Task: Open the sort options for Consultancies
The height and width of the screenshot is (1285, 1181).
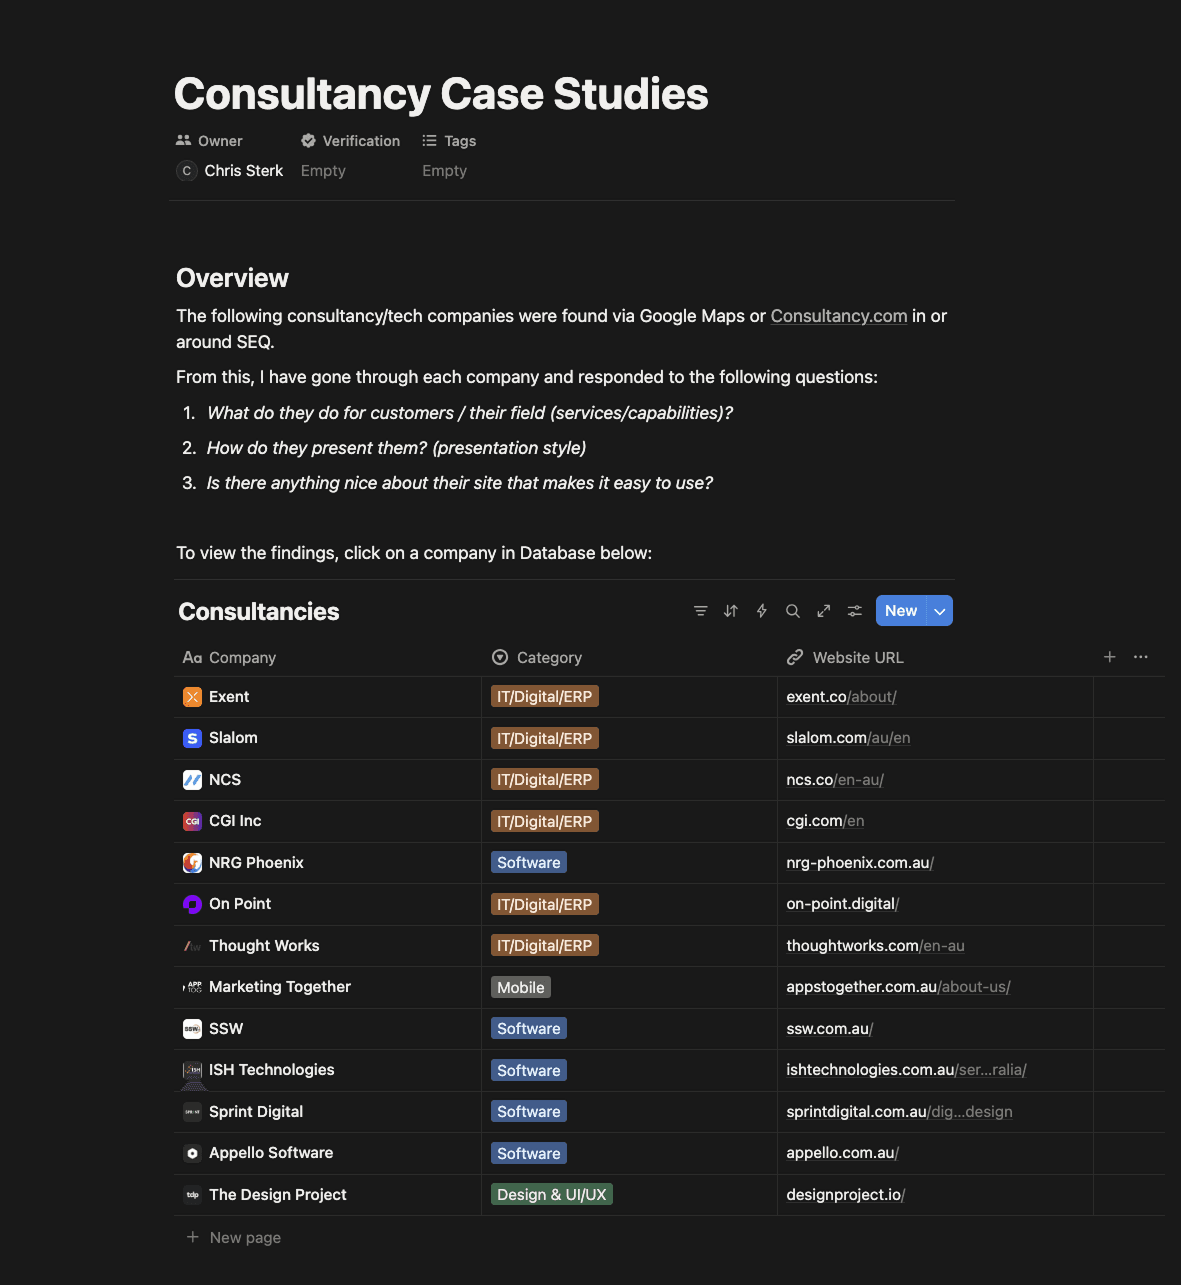Action: pos(730,610)
